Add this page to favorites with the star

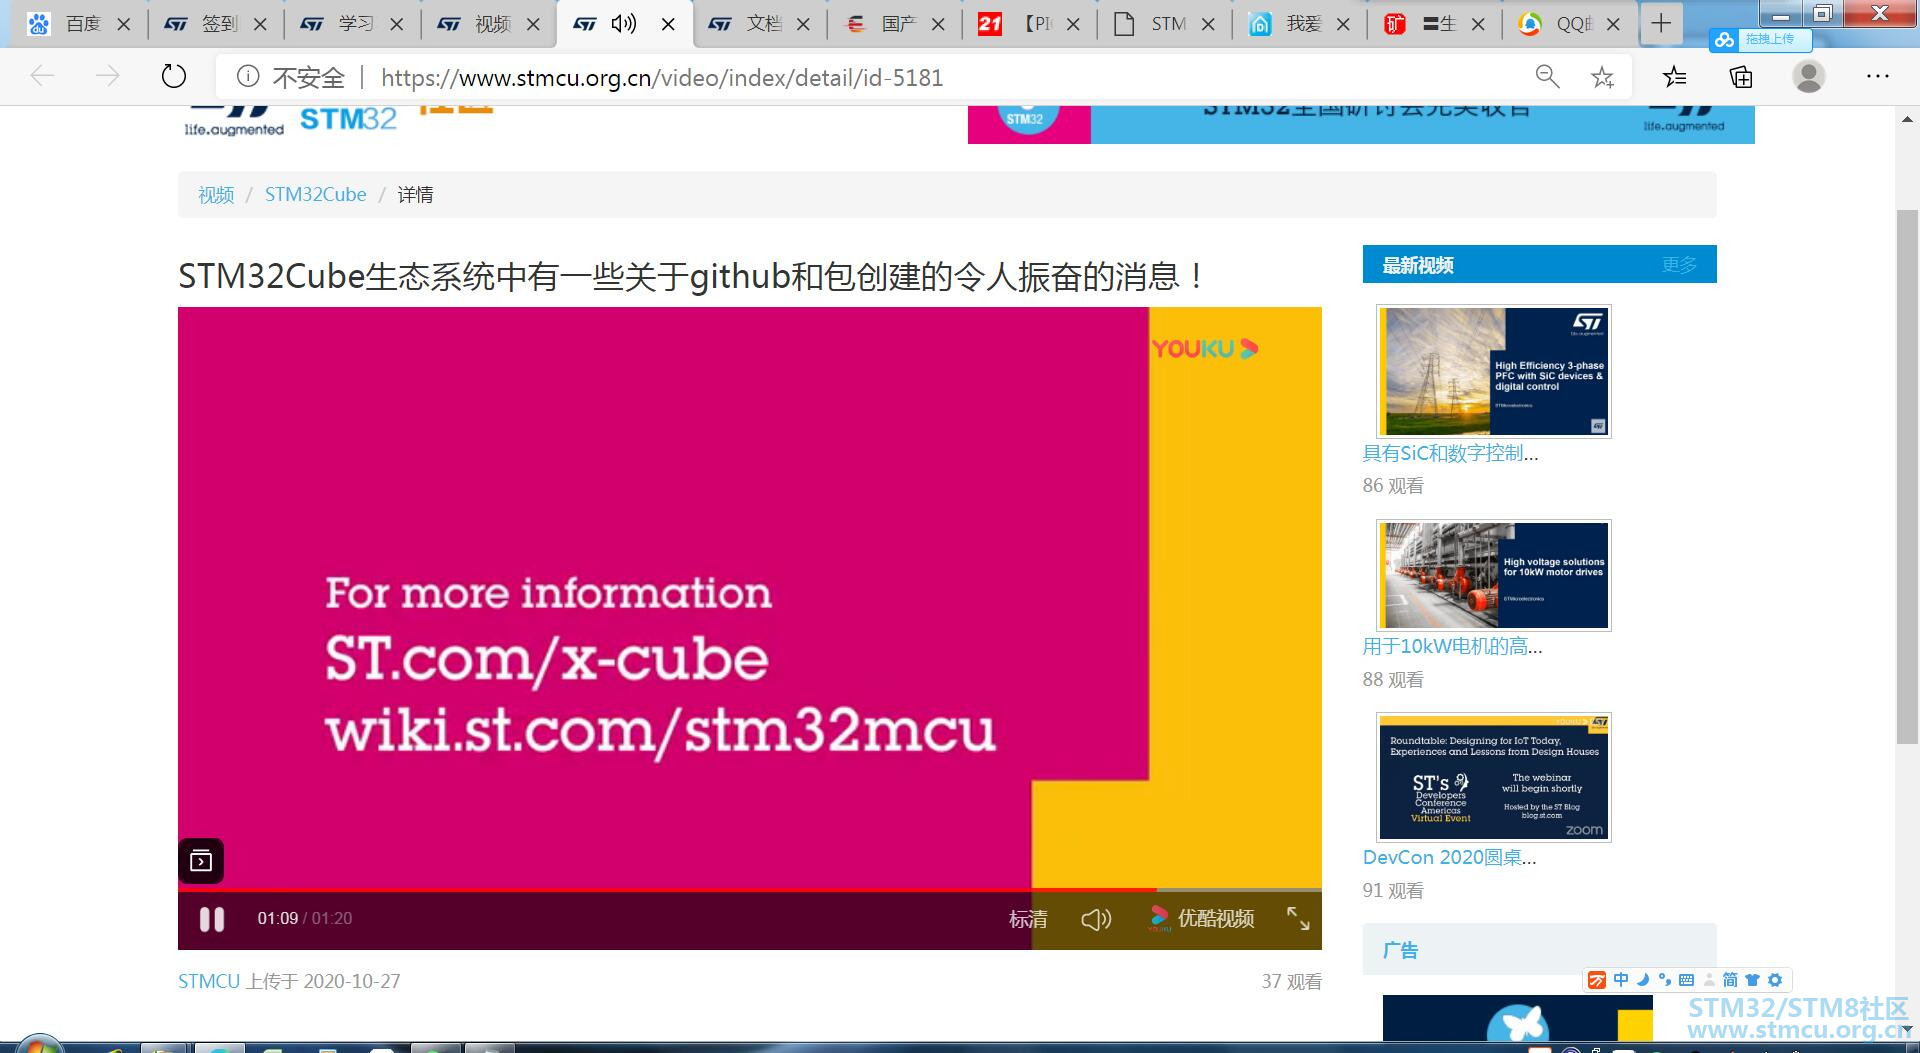[1603, 77]
